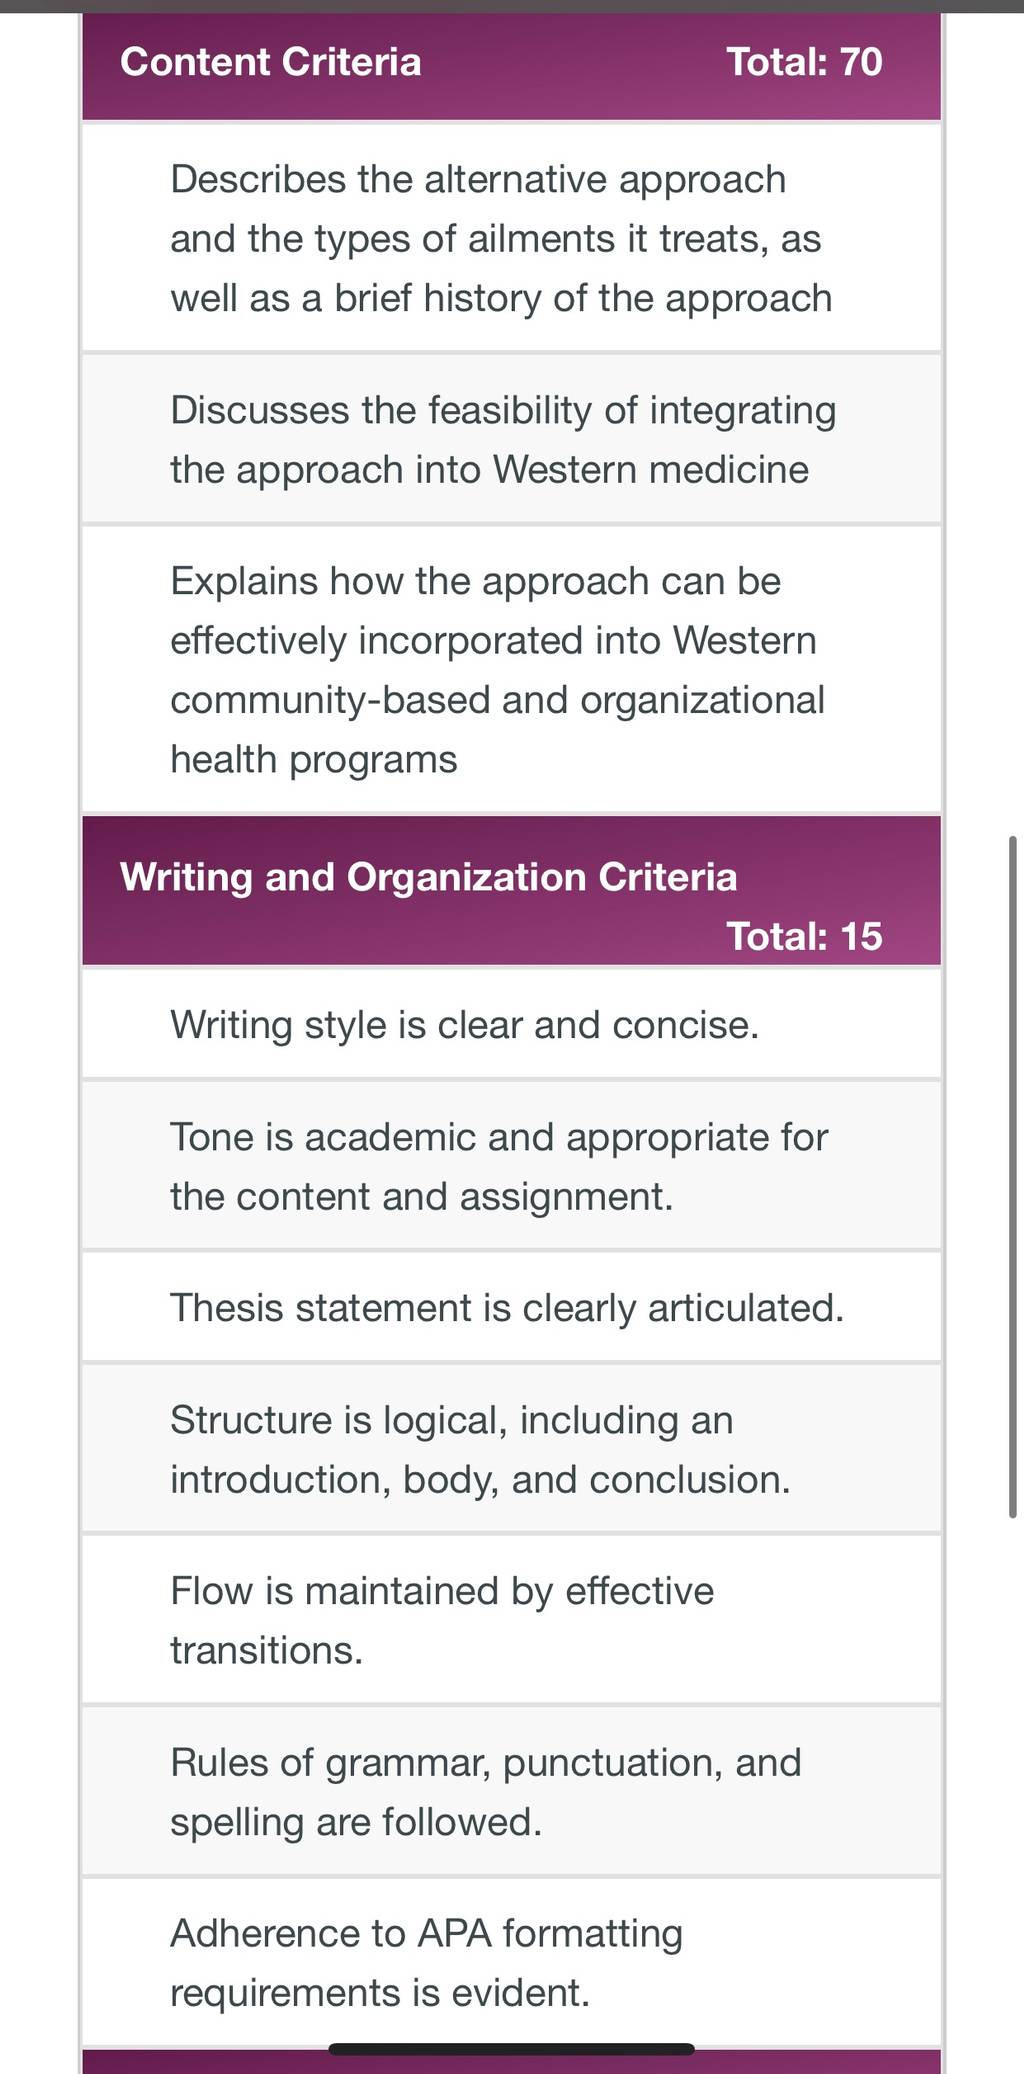Tap 'Writing style is clear and concise' row
This screenshot has width=1024, height=2074.
point(511,1024)
